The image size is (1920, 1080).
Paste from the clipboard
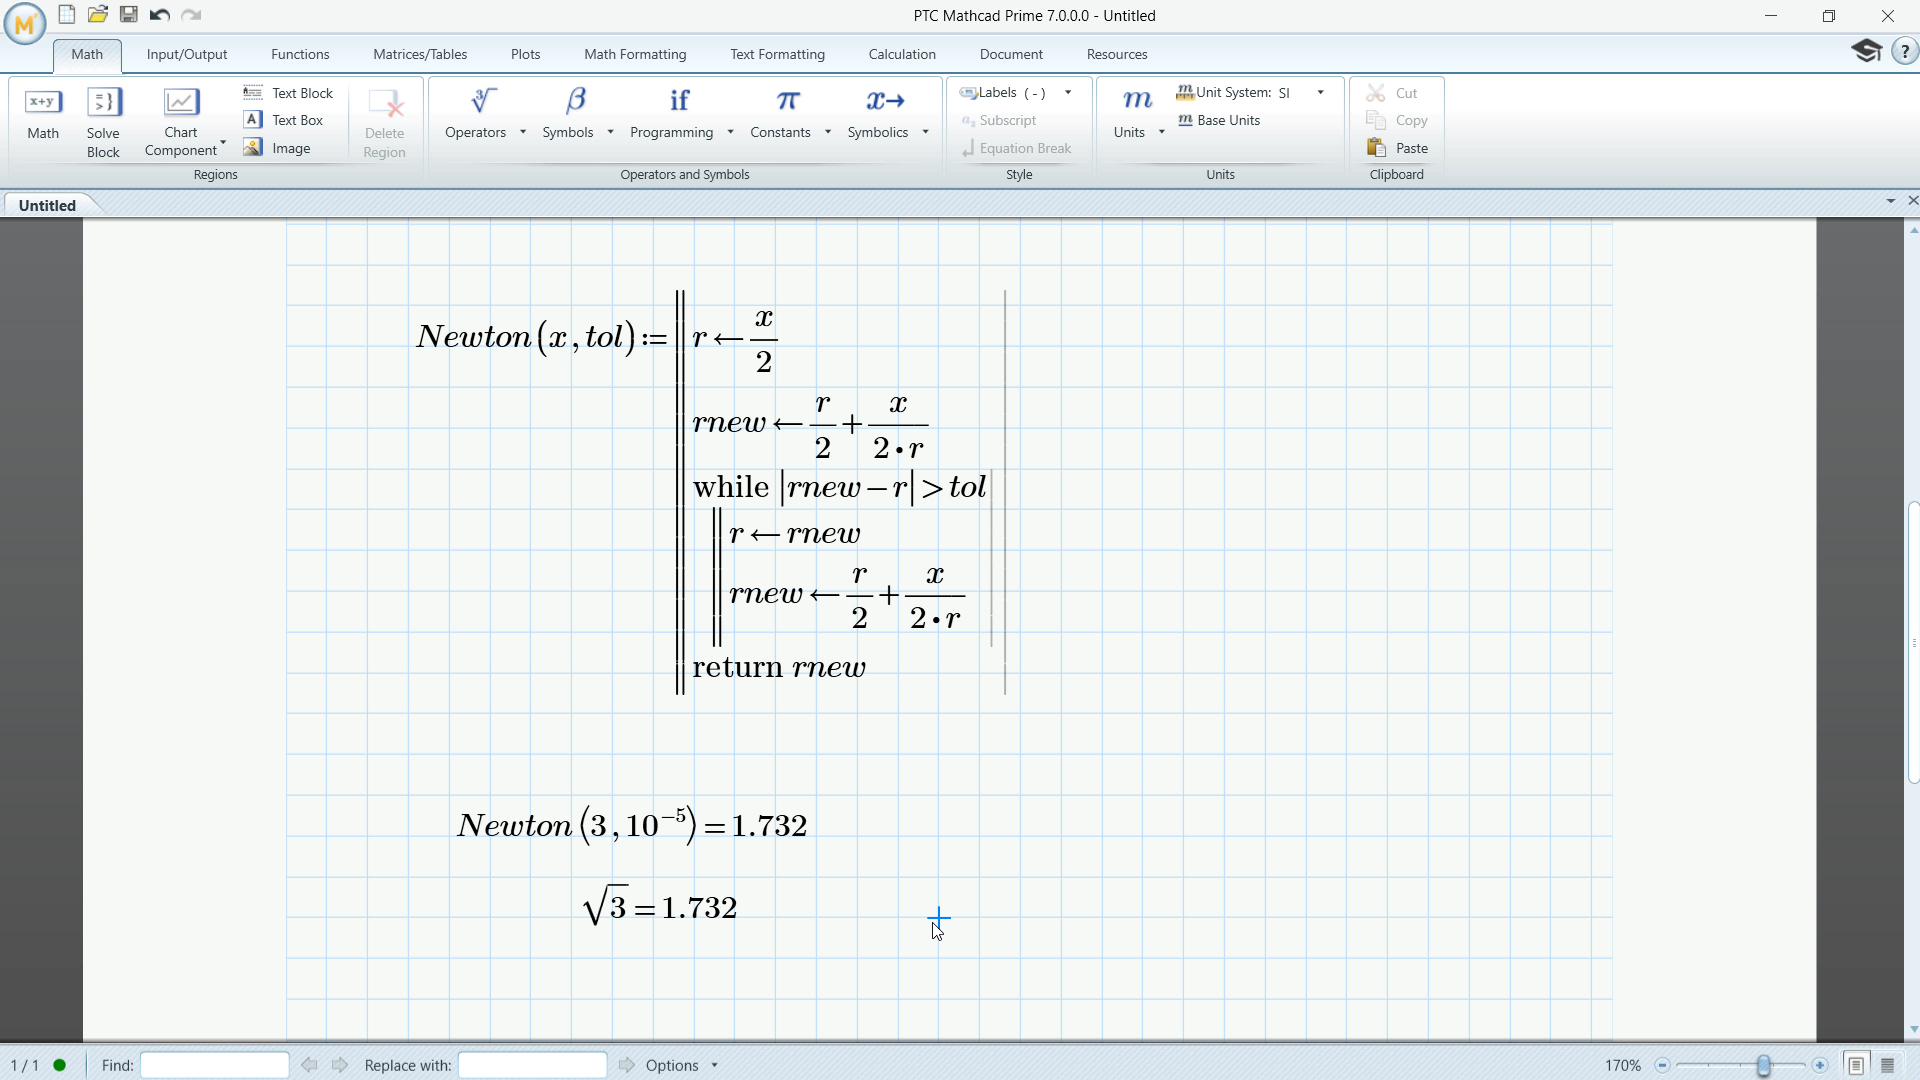[1398, 148]
